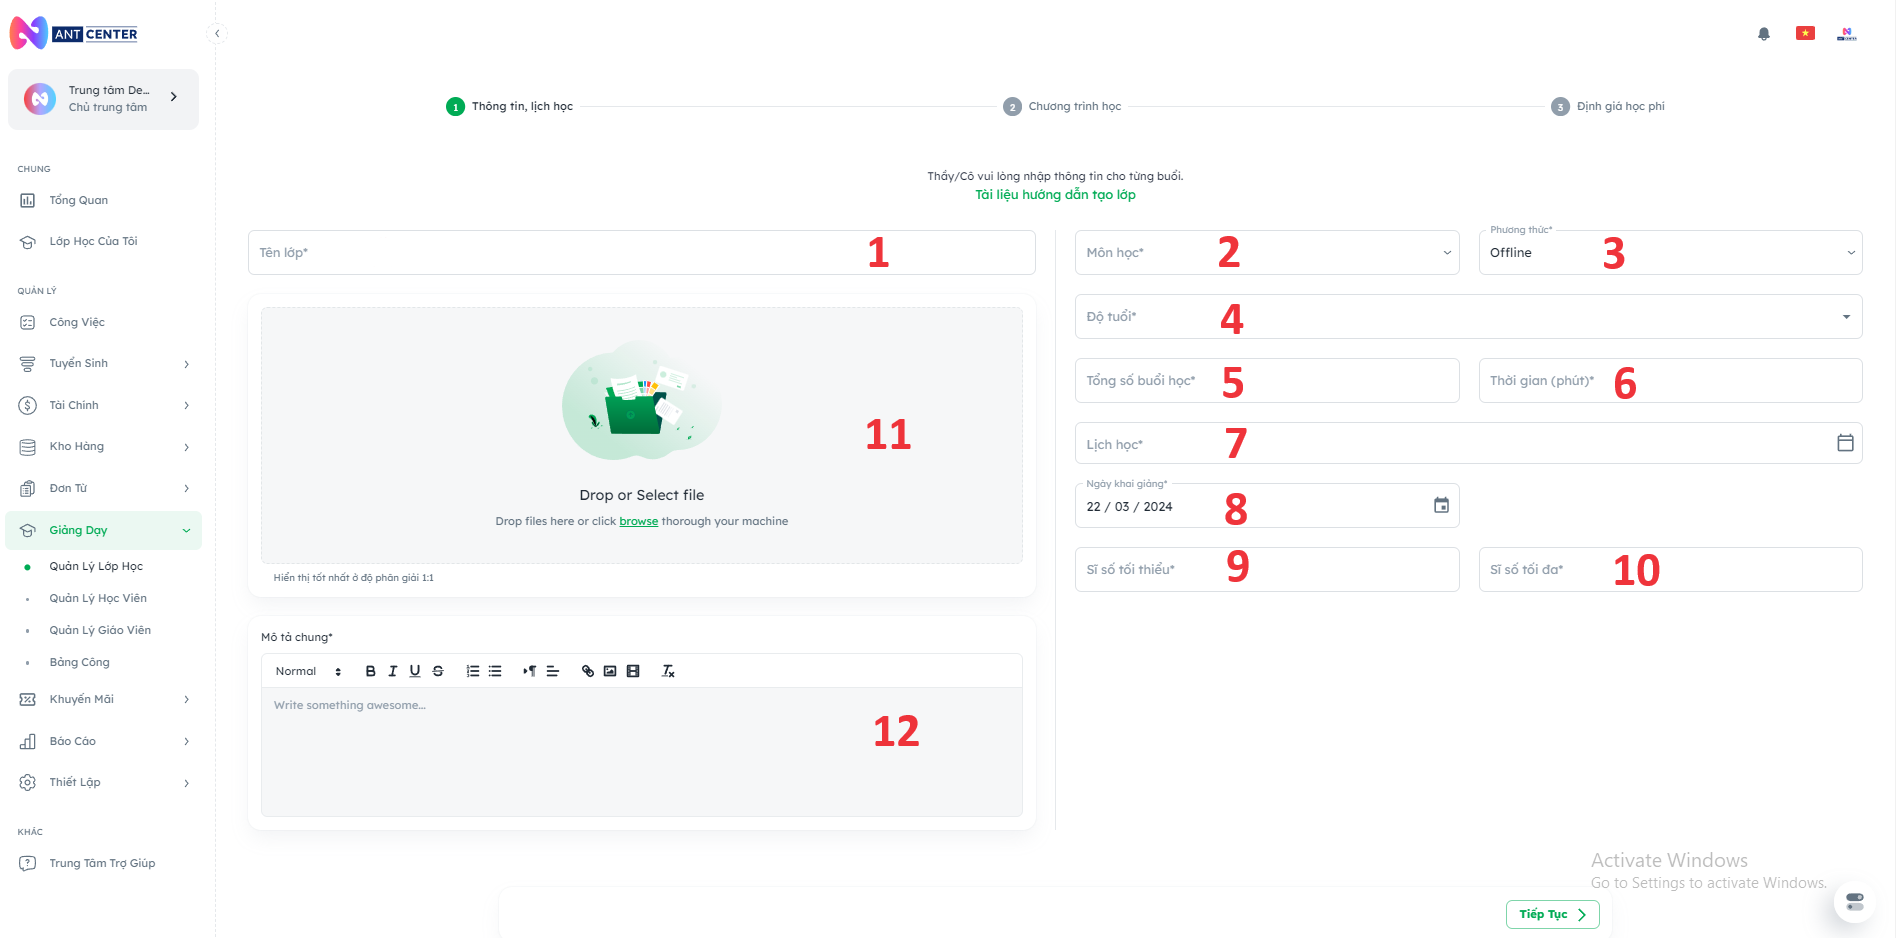Open calendar picker for Ngày khai giảng
This screenshot has width=1896, height=938.
1441,506
